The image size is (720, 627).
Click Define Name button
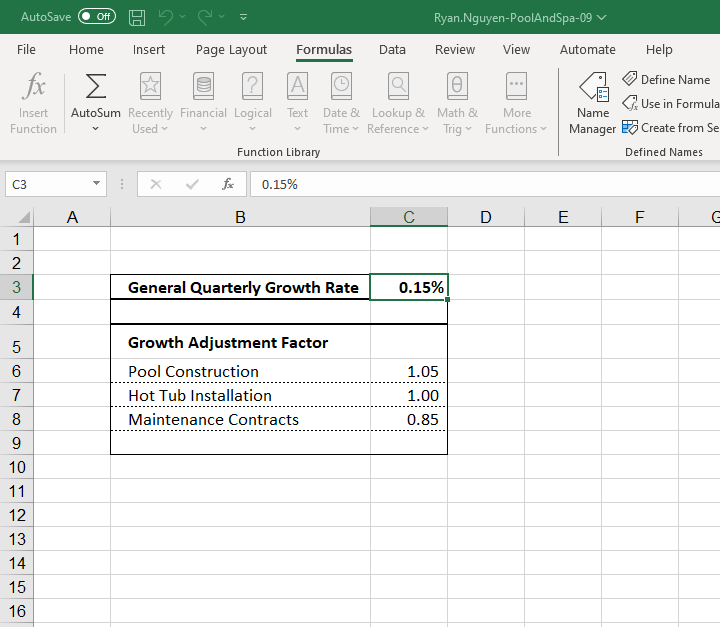(666, 79)
